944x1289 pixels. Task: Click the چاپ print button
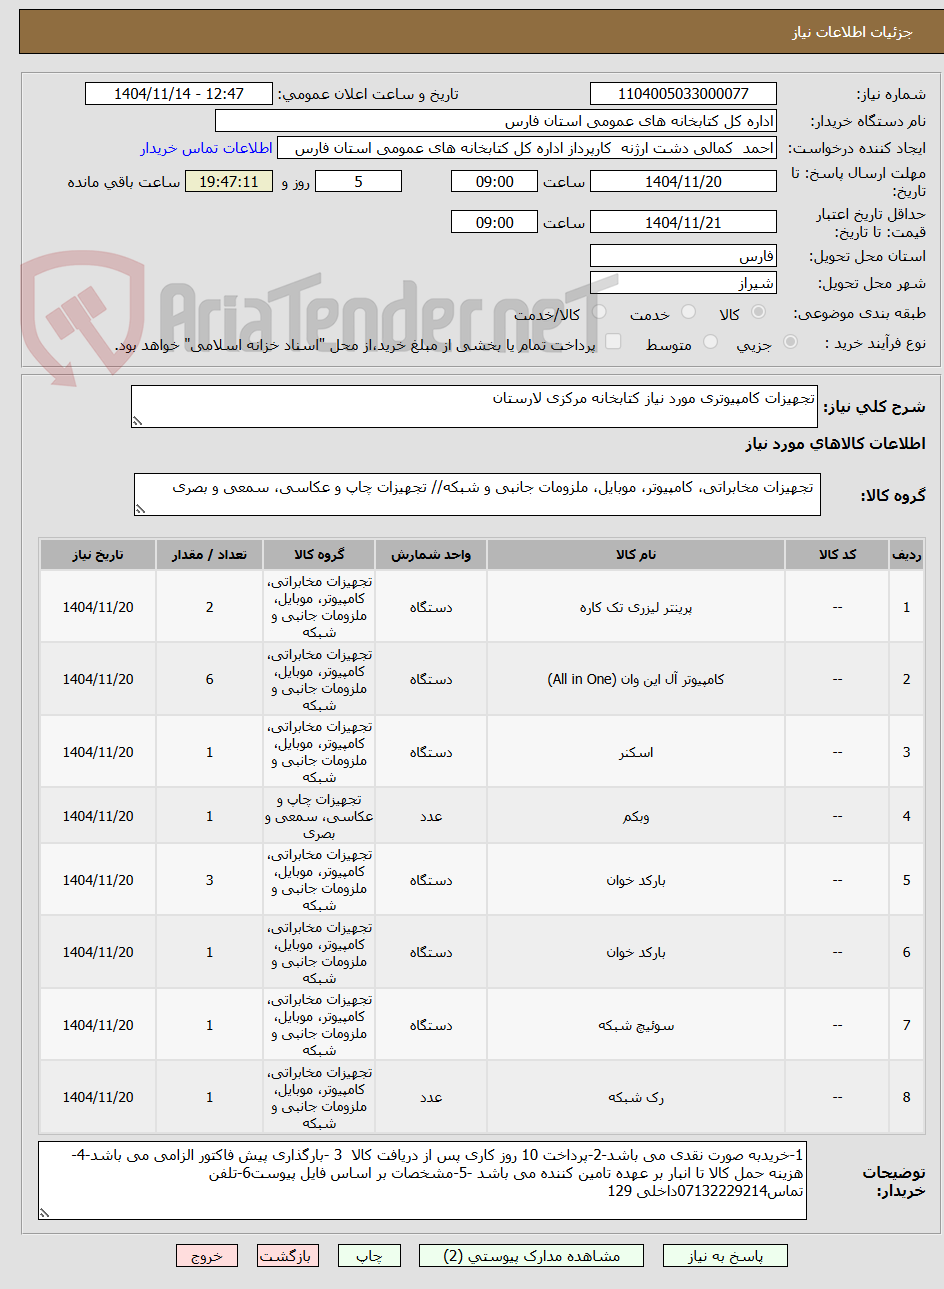[x=369, y=1256]
